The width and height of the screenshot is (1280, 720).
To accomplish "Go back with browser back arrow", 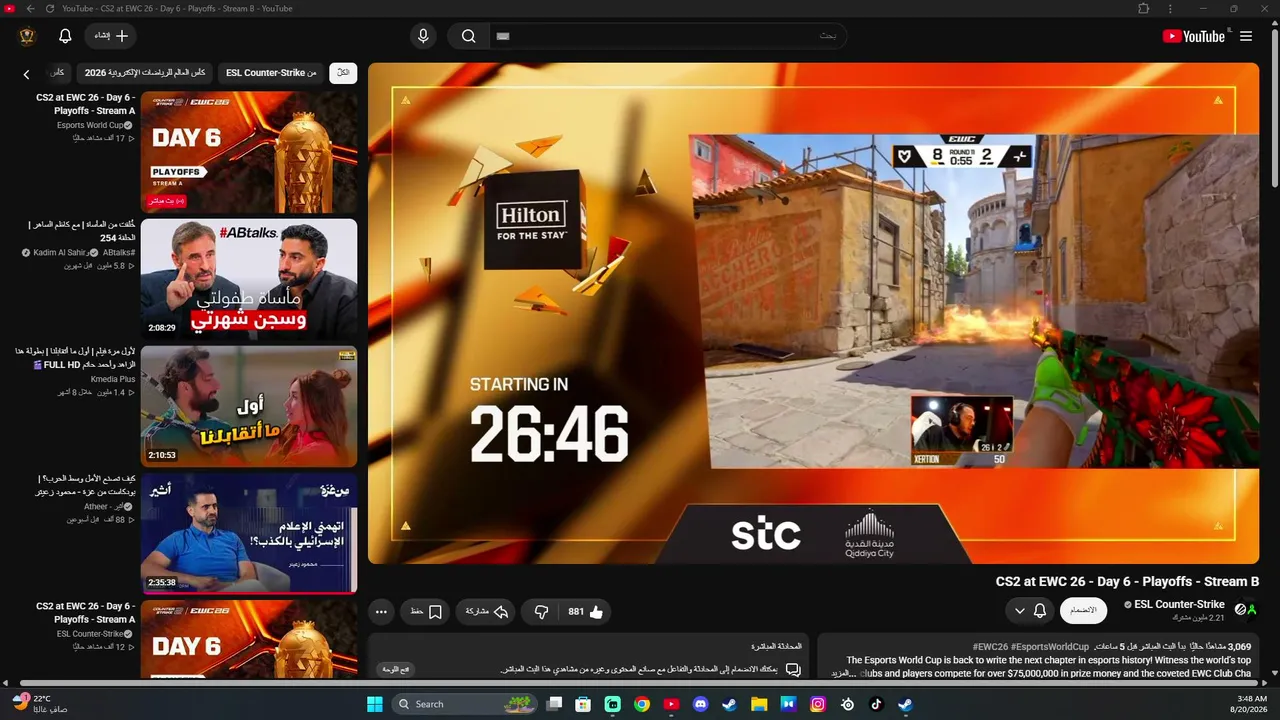I will coord(30,8).
